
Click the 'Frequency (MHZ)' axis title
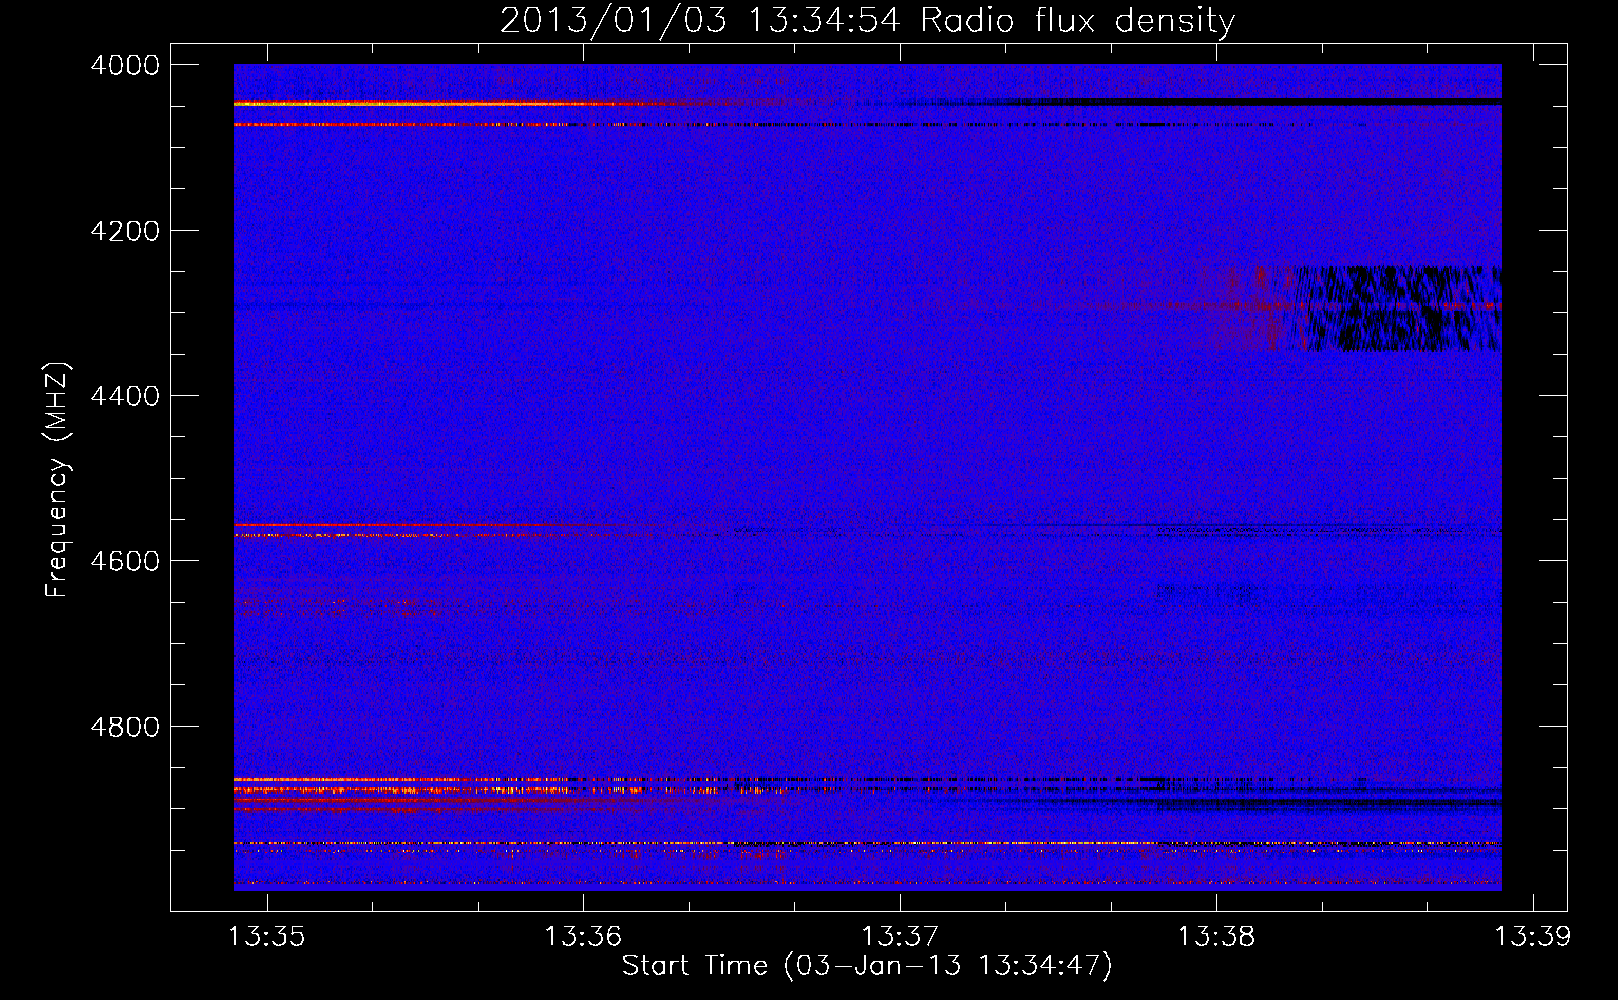click(x=58, y=480)
